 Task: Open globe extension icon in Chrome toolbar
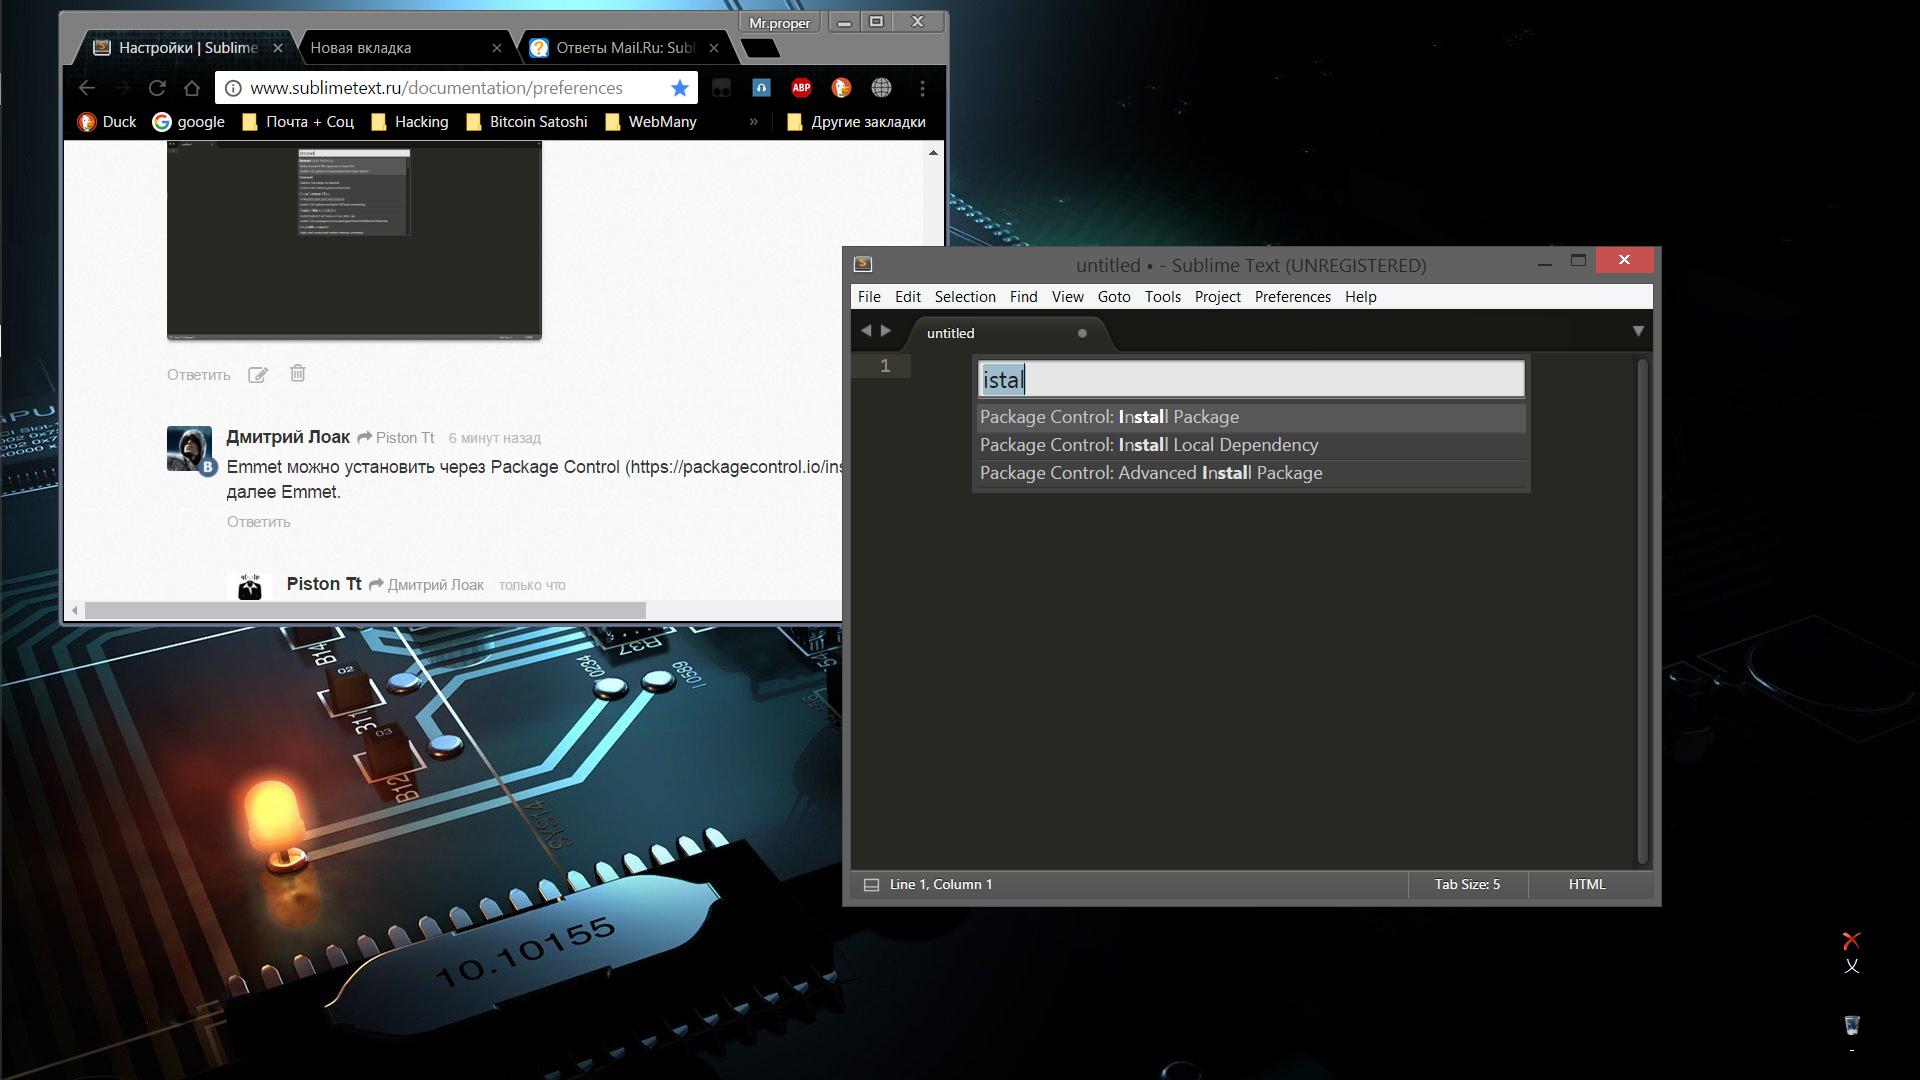881,88
